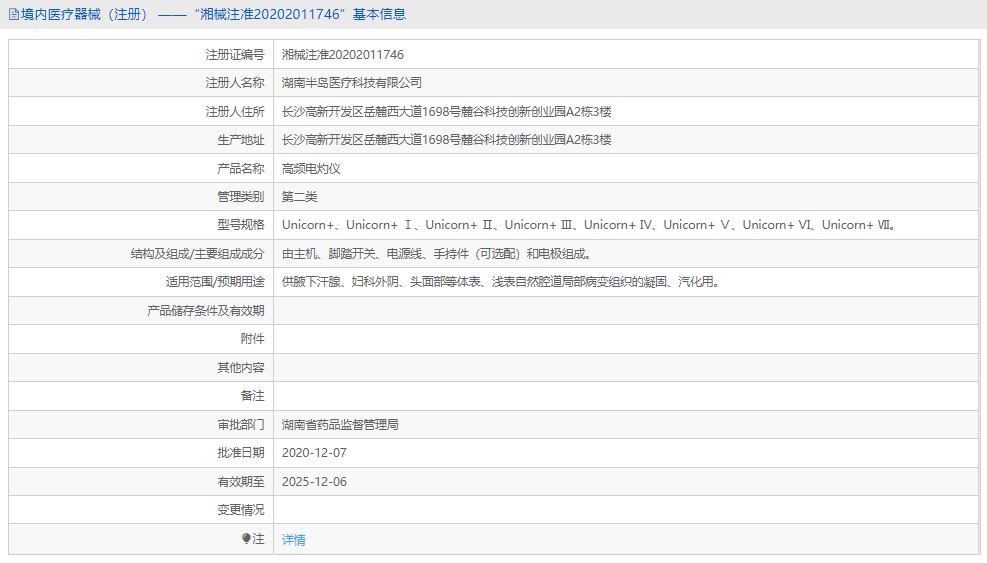Click the document icon beside the page title
987x563 pixels.
pyautogui.click(x=13, y=14)
